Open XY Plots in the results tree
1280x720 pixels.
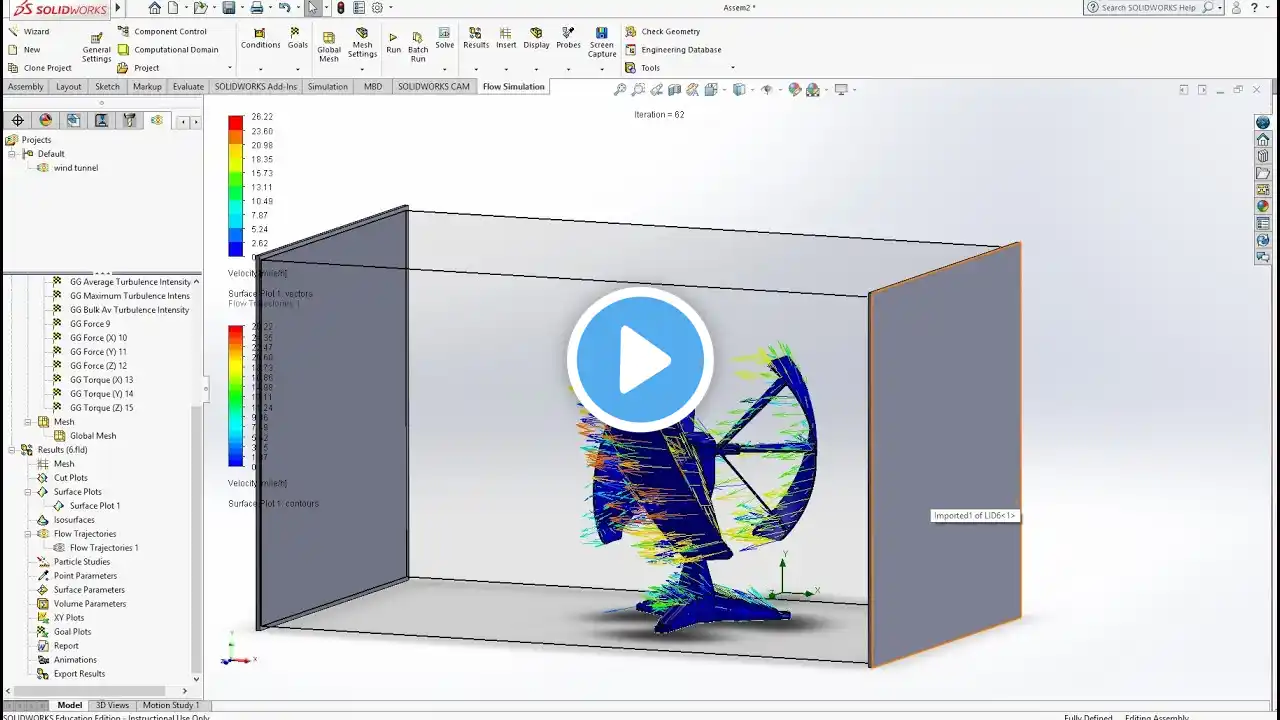coord(61,618)
